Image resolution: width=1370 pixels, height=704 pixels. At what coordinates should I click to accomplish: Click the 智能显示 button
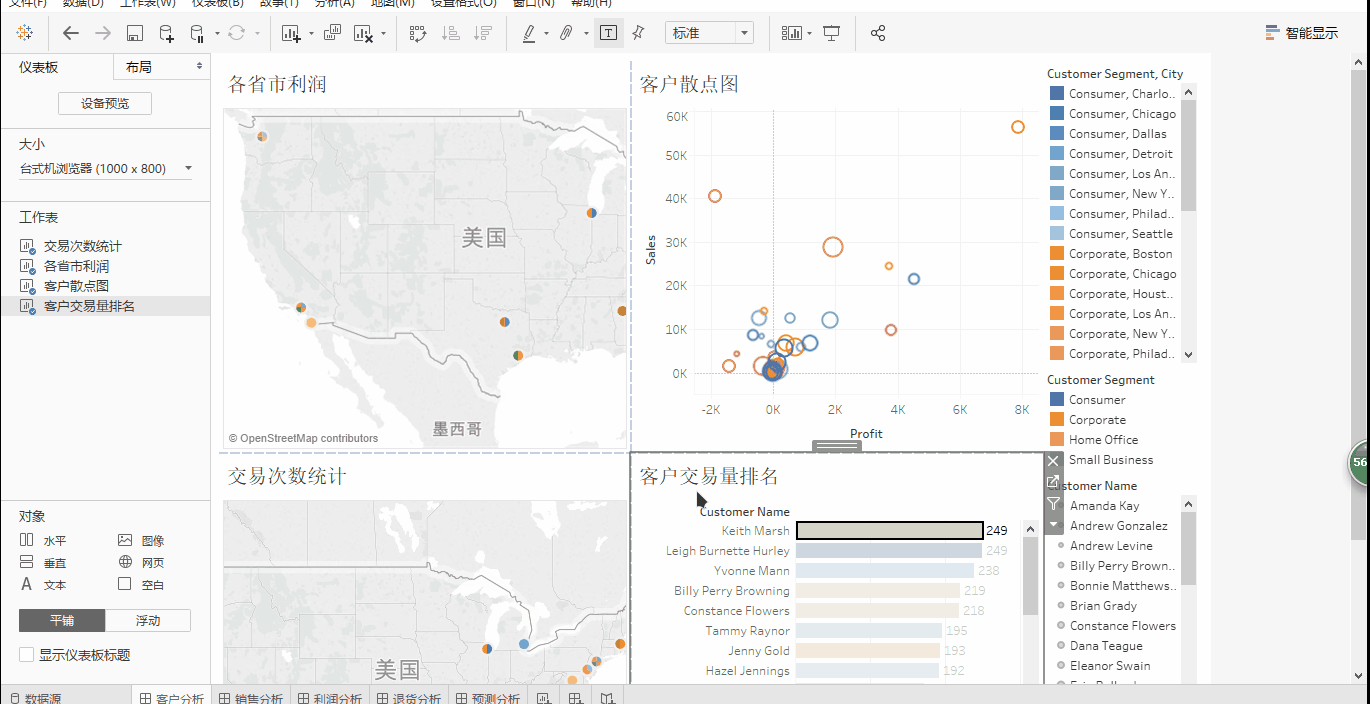click(x=1301, y=33)
